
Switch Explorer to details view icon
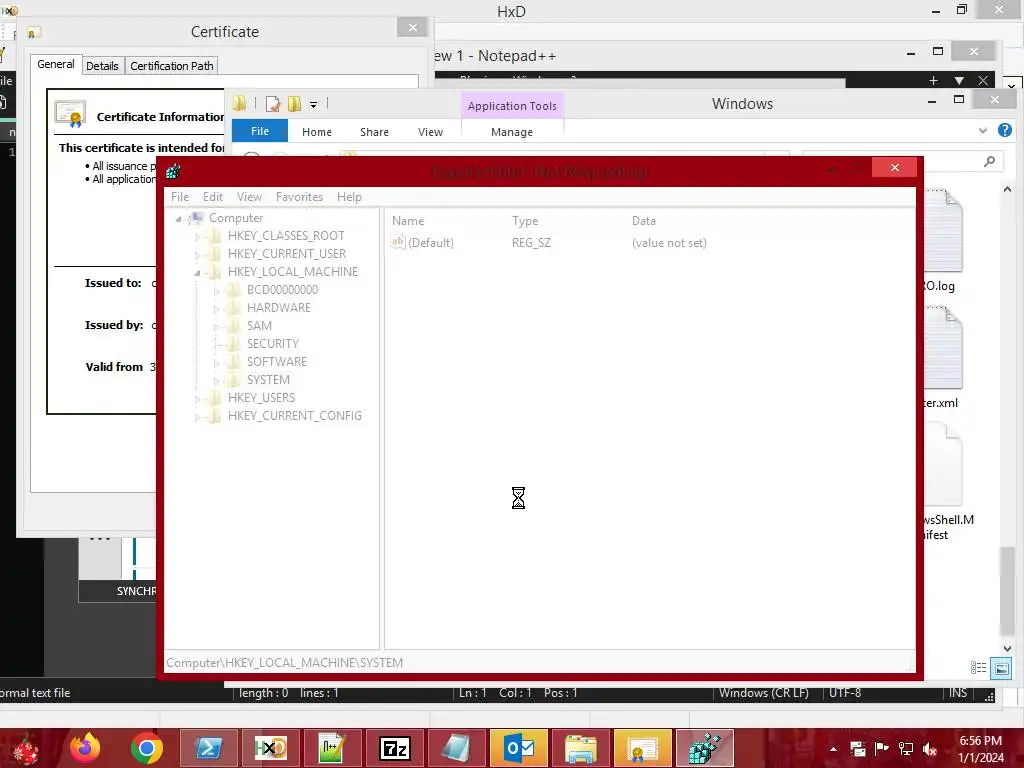tap(978, 667)
